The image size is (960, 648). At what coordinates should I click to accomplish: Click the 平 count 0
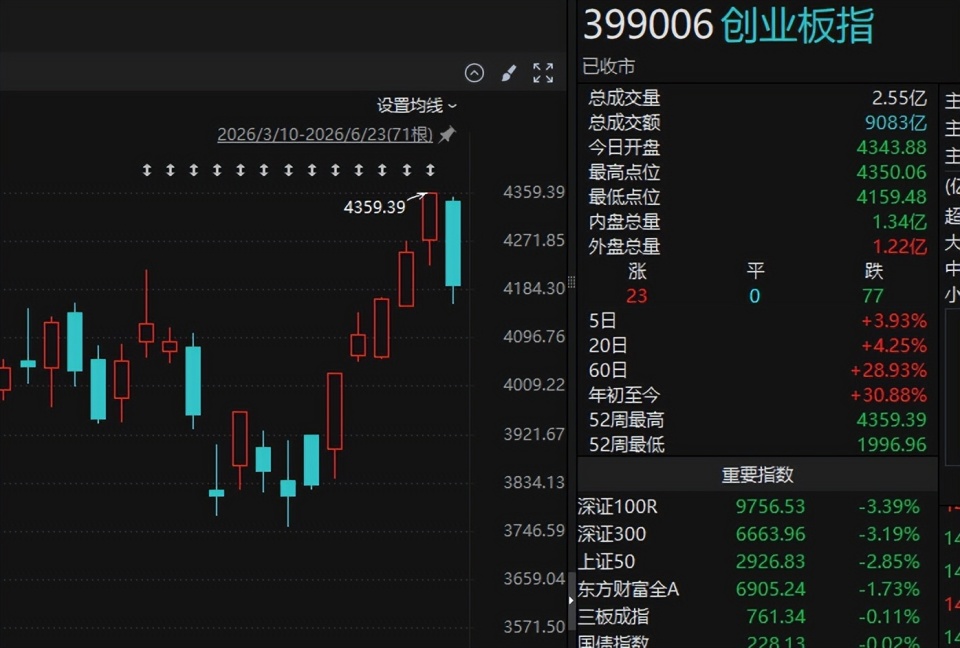click(x=754, y=296)
